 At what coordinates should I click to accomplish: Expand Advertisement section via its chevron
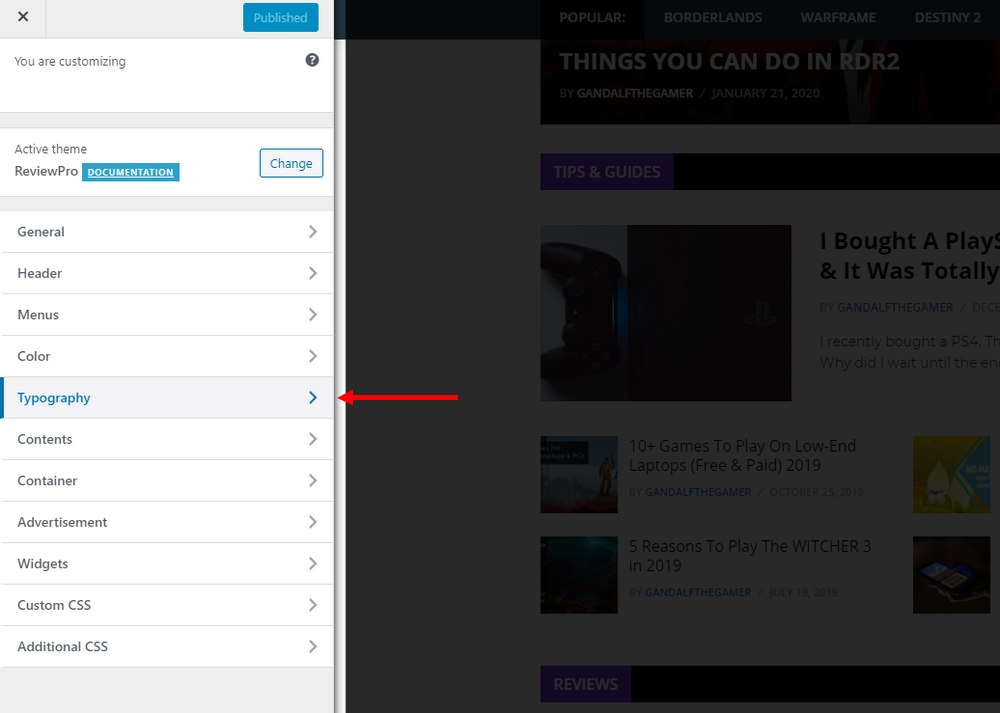(x=312, y=522)
